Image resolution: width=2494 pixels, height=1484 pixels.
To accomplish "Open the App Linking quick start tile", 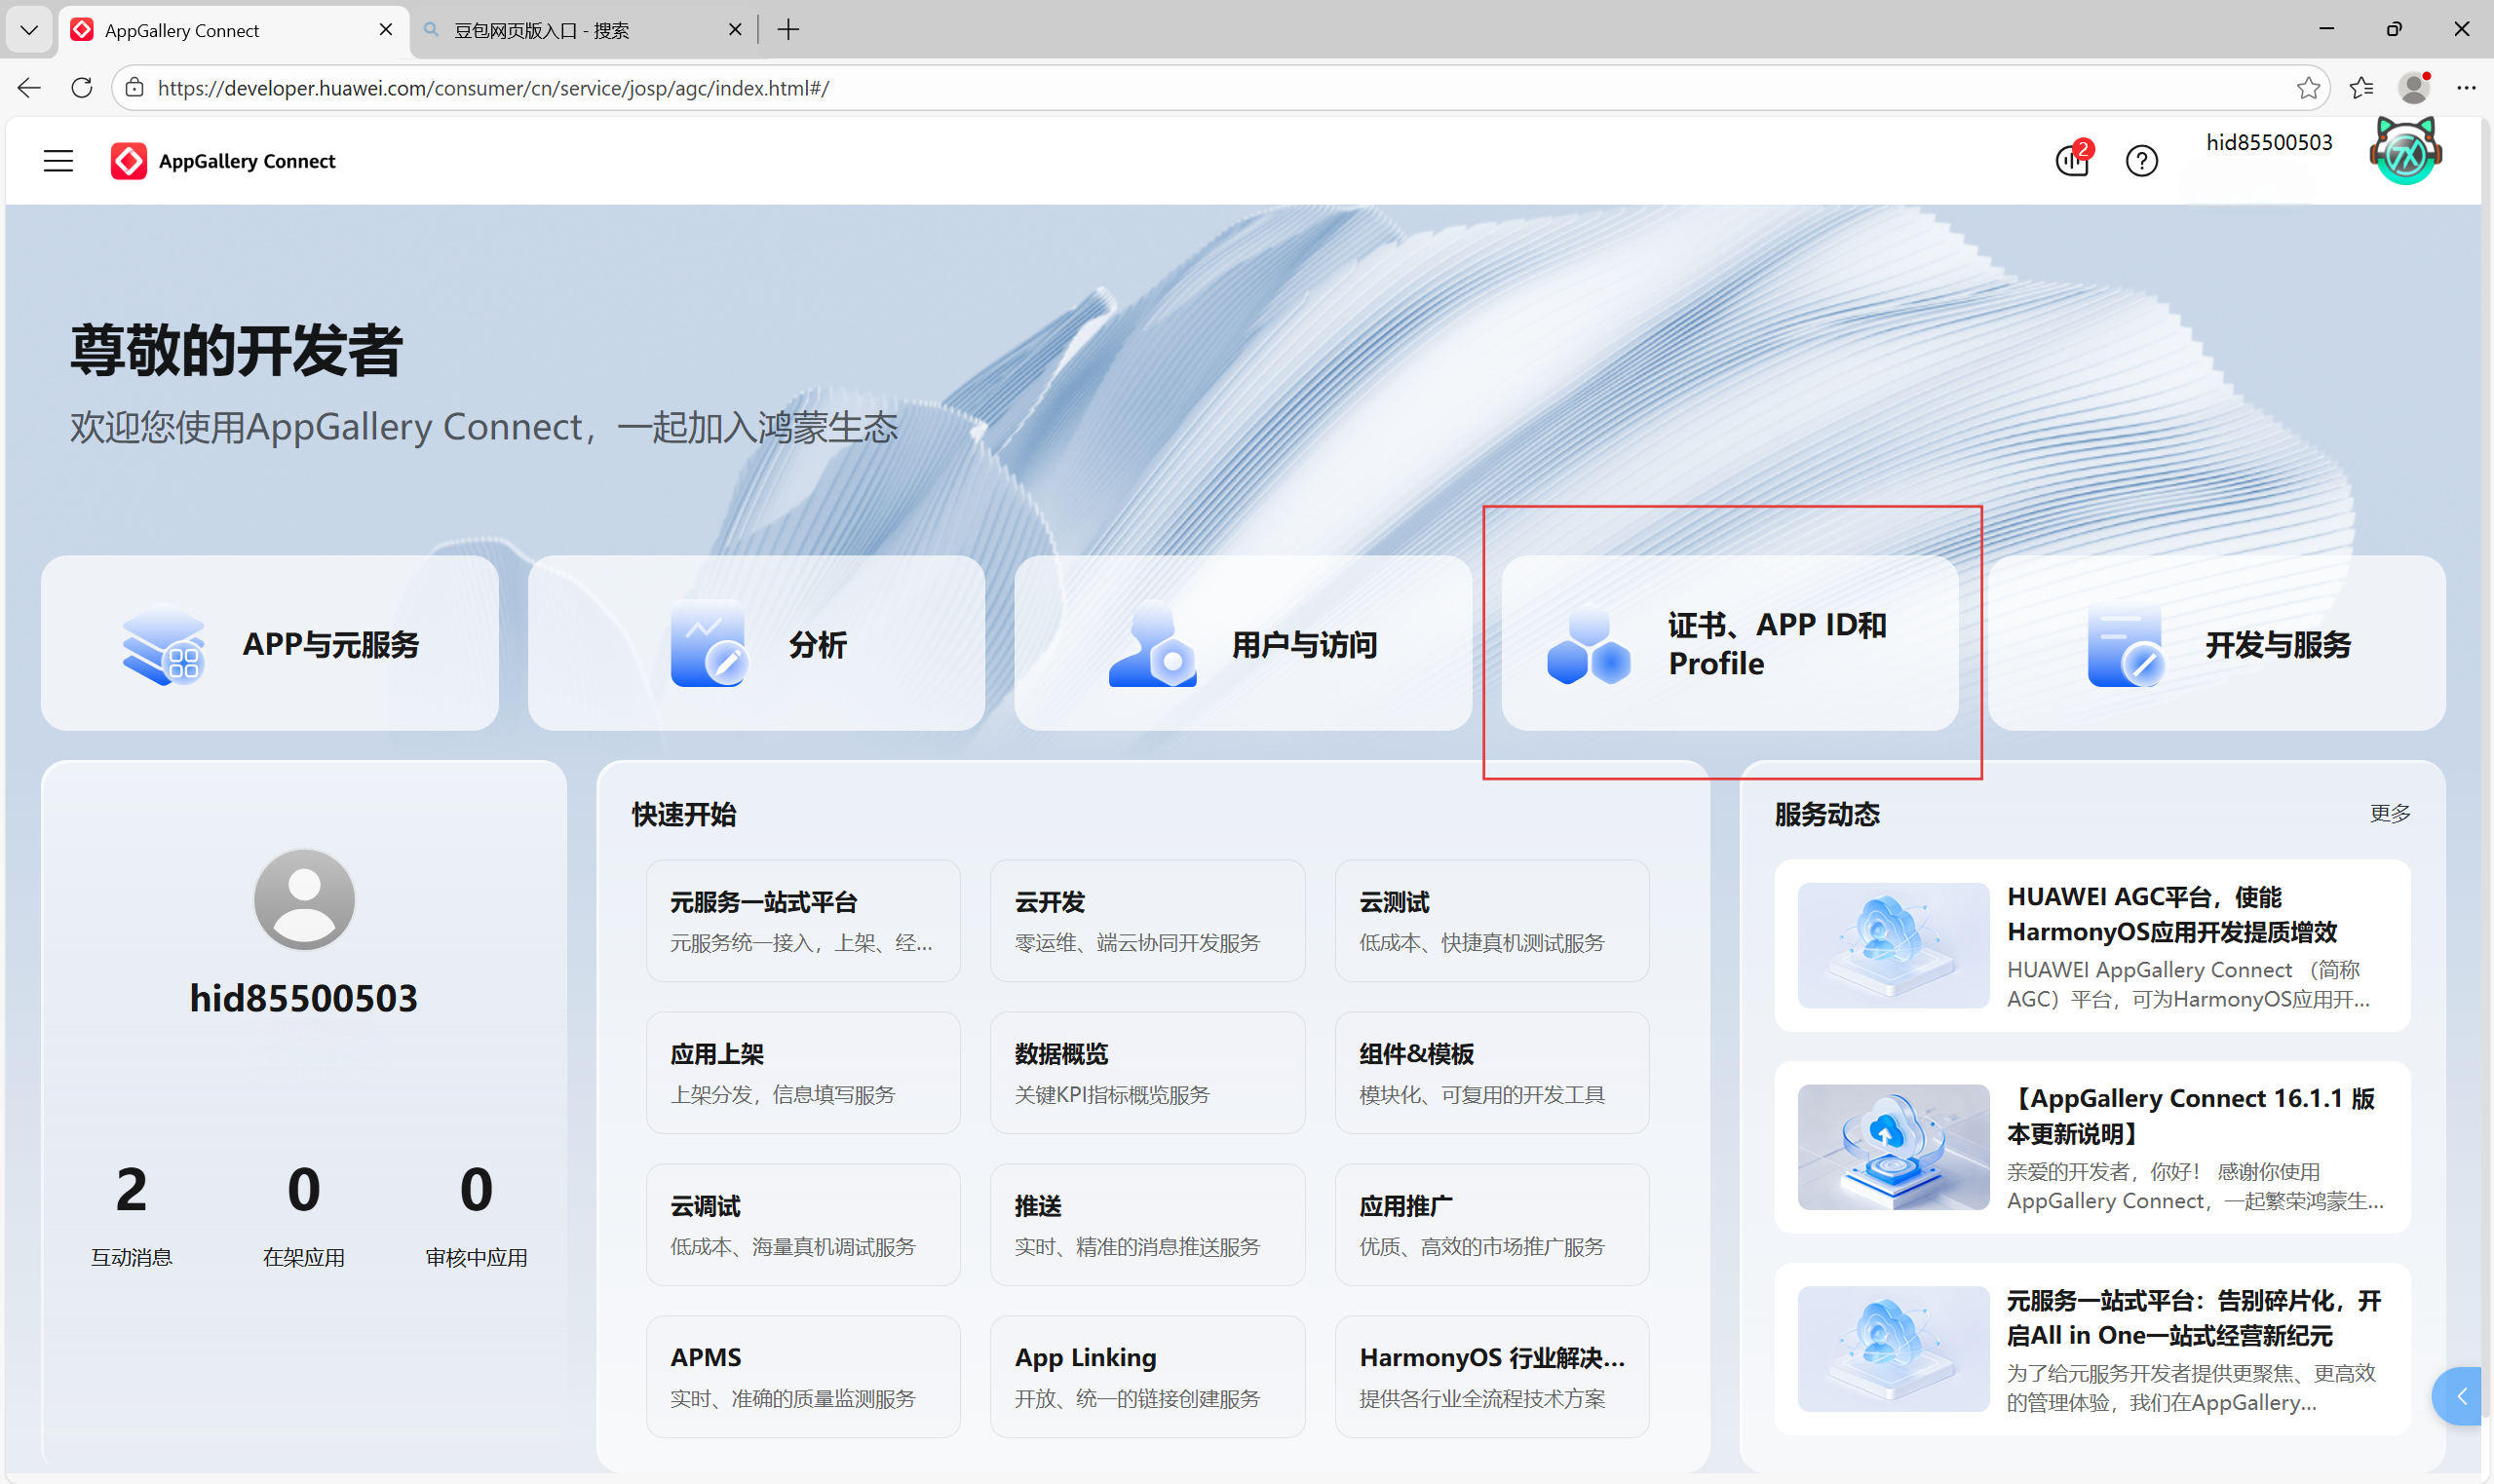I will click(1146, 1376).
